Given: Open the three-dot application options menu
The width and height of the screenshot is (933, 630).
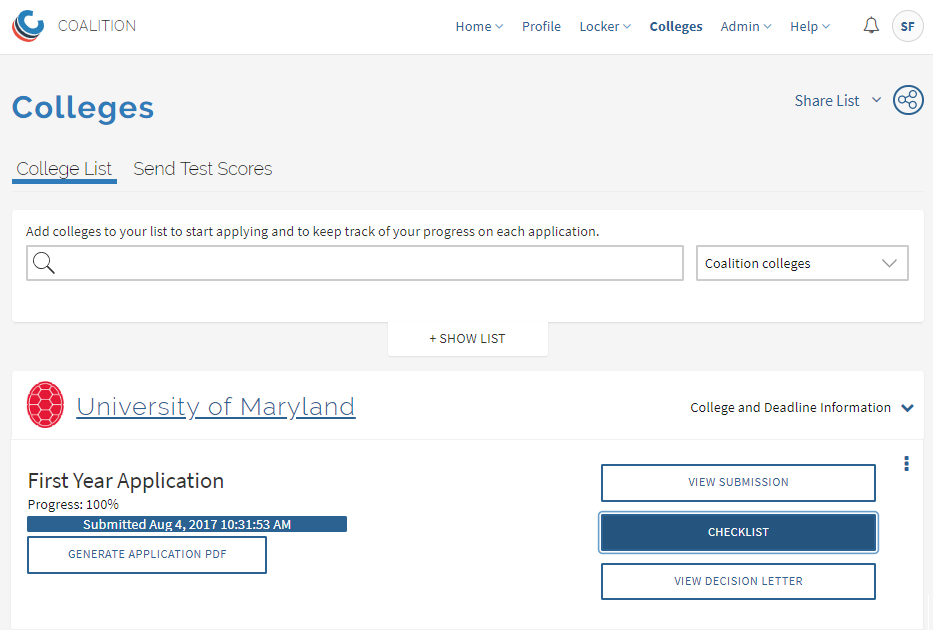Looking at the screenshot, I should [x=906, y=463].
